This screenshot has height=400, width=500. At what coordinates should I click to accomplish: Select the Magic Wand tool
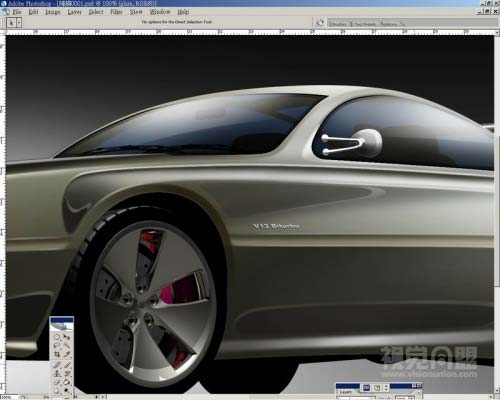67,345
